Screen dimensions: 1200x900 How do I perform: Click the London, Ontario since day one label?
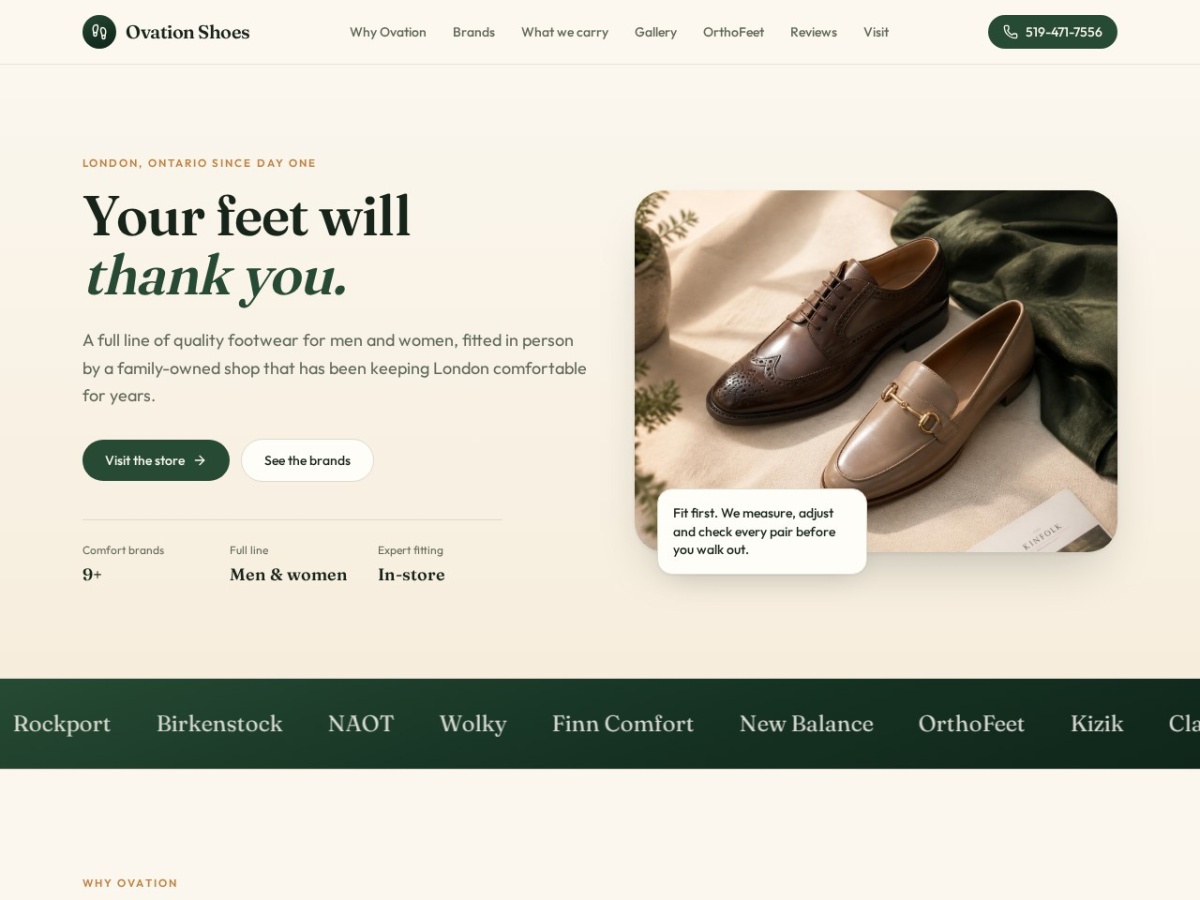pos(199,163)
